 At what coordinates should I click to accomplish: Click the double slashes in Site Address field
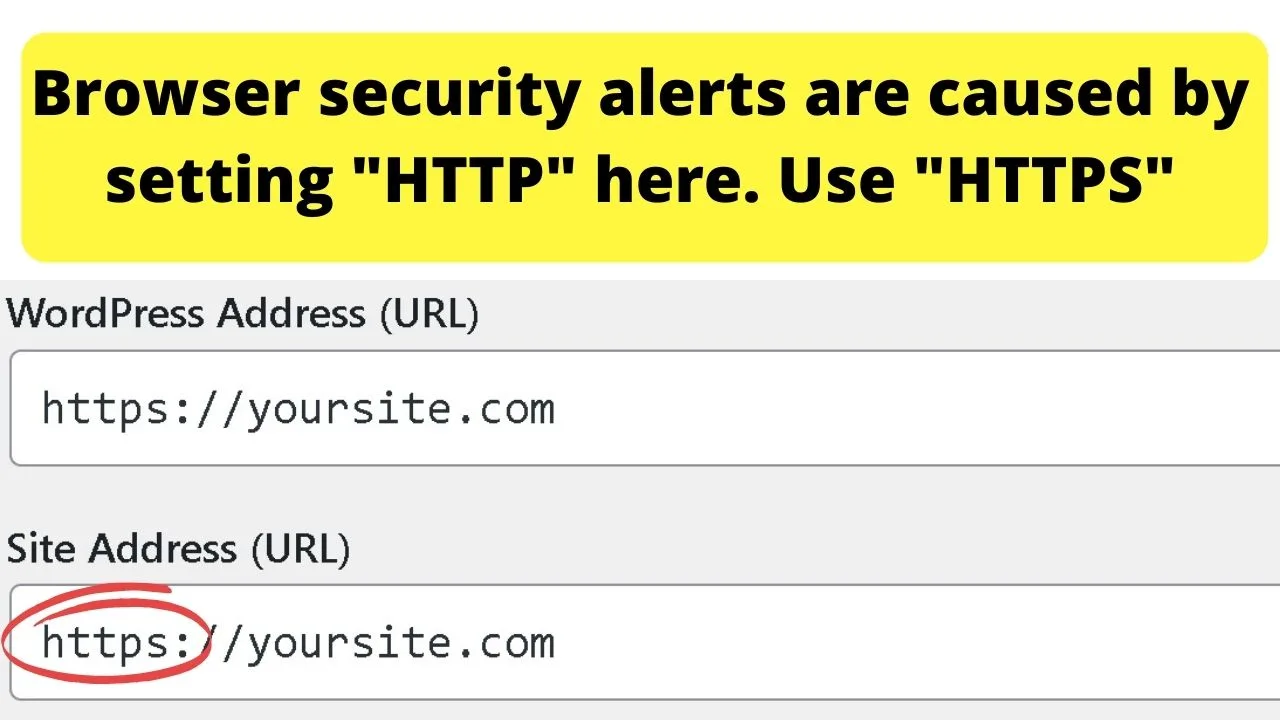220,643
